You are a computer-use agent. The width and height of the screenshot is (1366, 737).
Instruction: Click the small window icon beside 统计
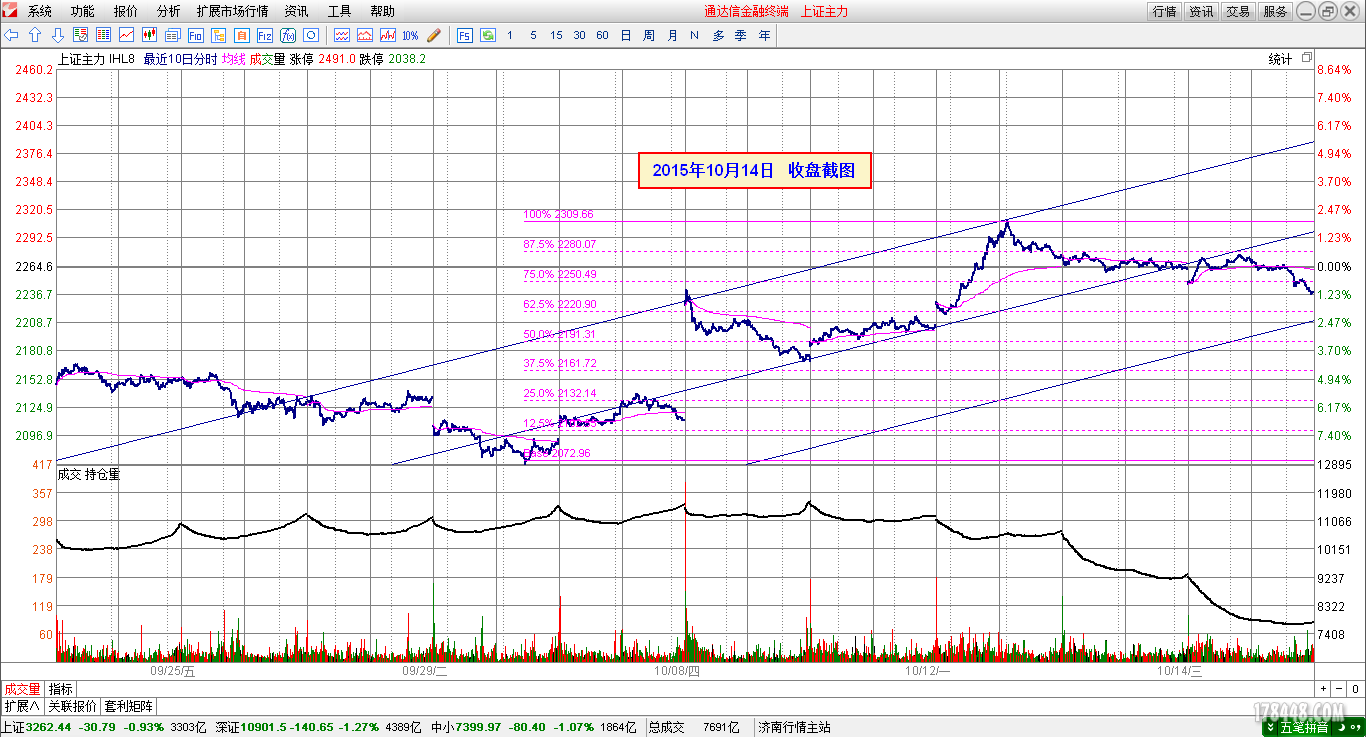[1307, 58]
